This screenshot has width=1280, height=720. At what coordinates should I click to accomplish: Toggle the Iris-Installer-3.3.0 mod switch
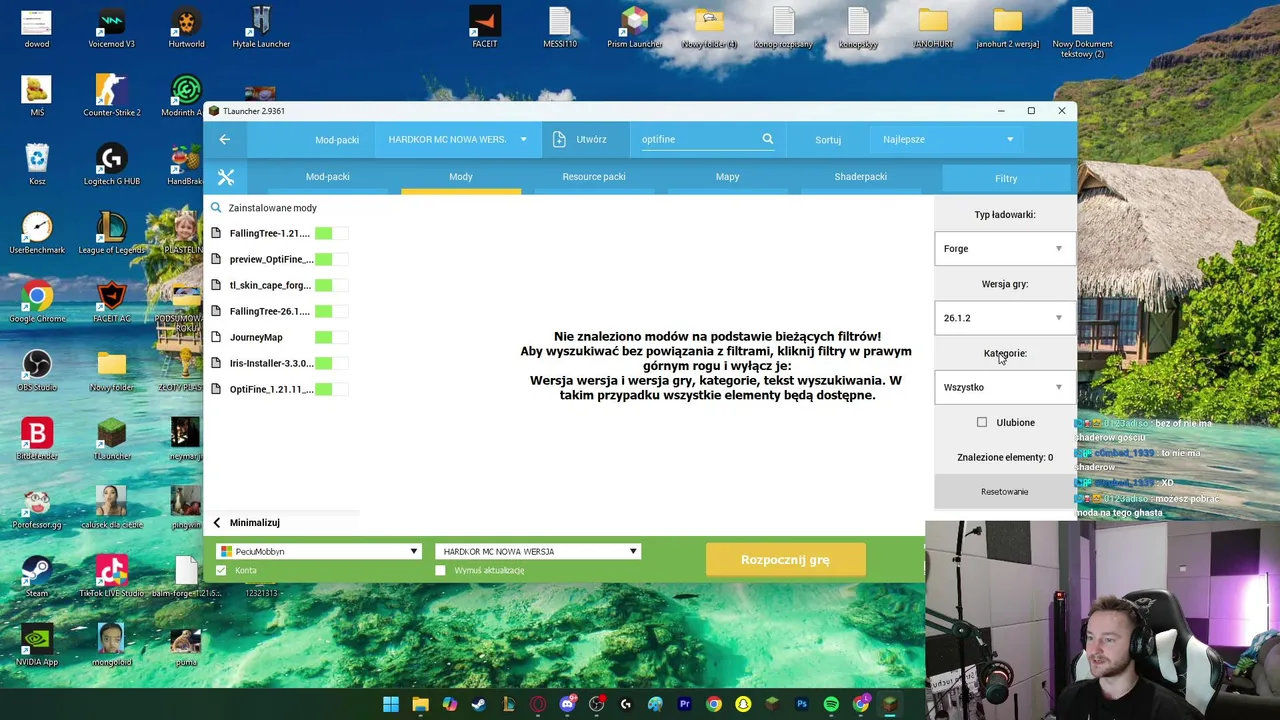coord(331,363)
